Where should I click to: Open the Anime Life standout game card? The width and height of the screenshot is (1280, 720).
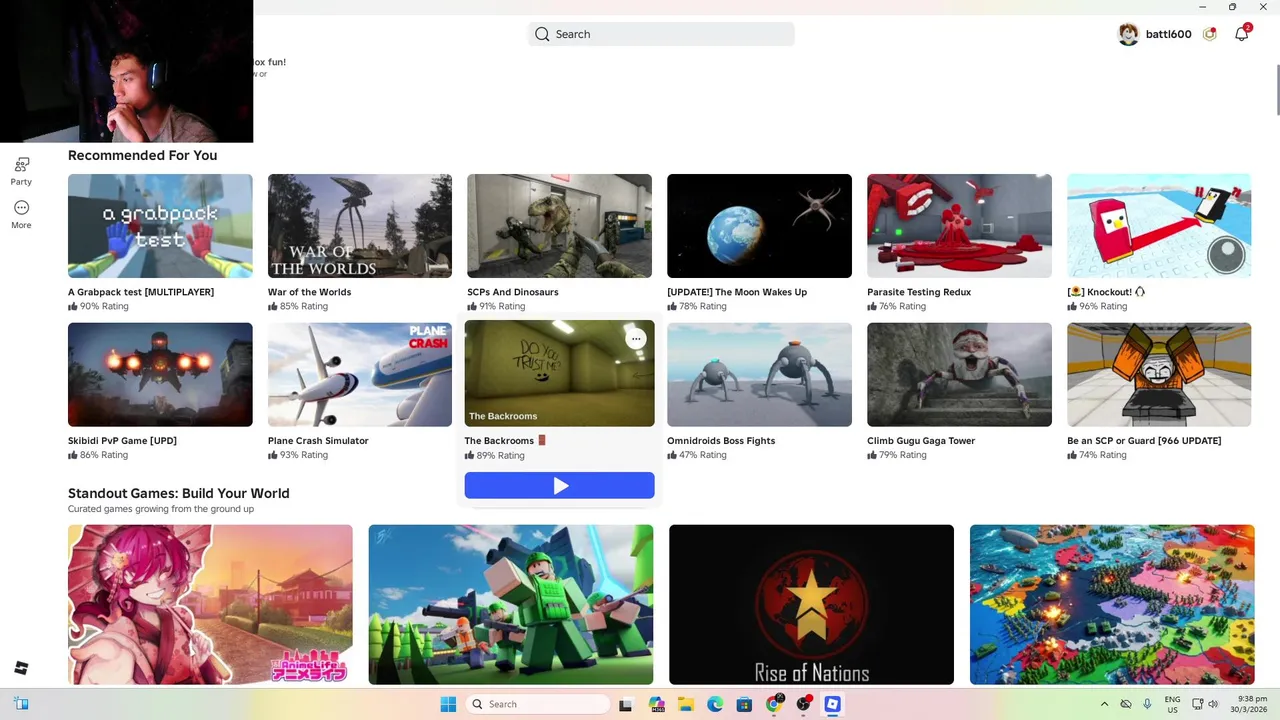210,604
